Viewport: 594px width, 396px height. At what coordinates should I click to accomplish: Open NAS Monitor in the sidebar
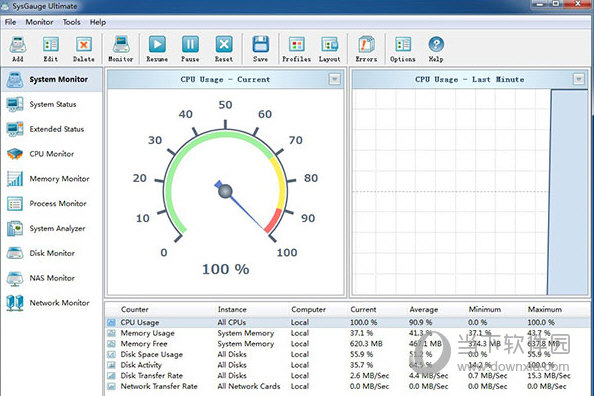pos(52,278)
